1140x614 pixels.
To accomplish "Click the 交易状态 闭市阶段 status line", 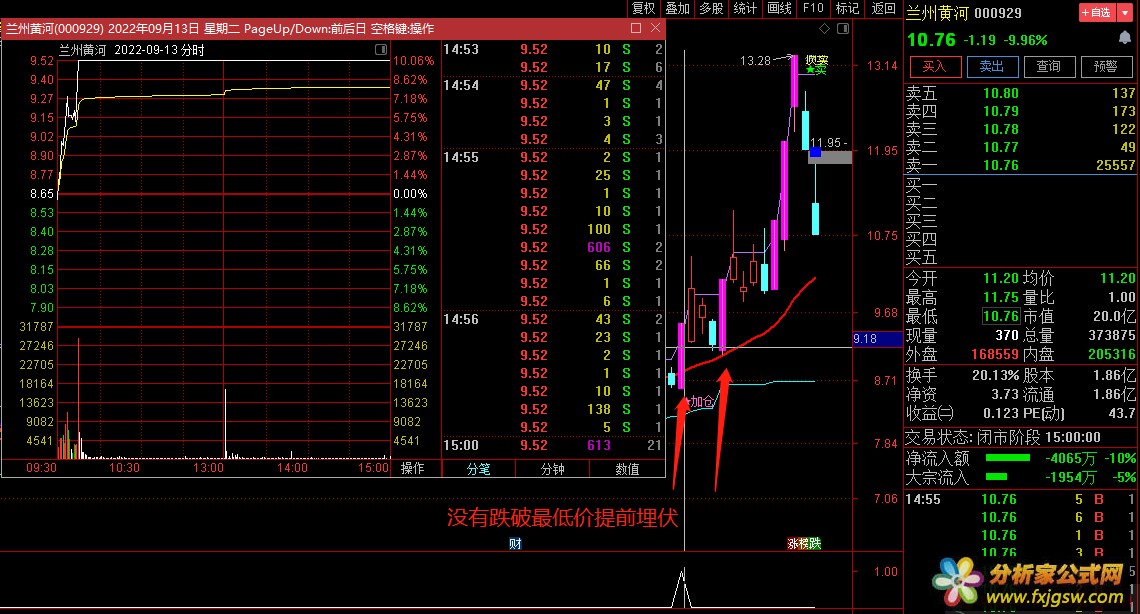I will point(1003,437).
